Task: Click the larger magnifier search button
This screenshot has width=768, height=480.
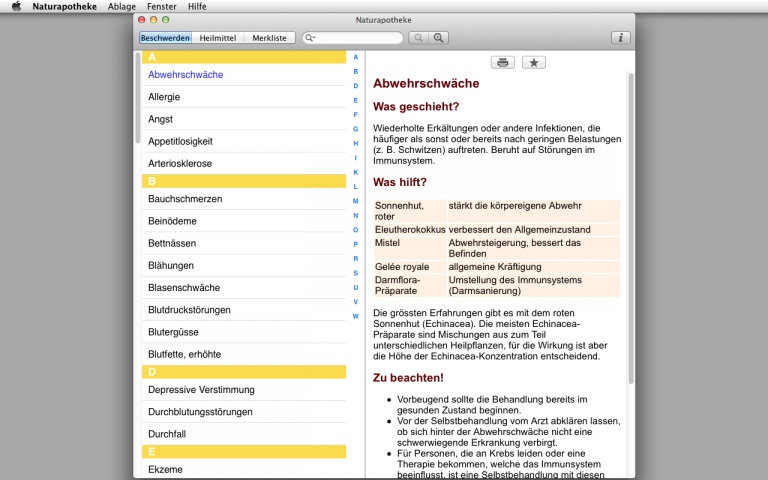Action: [438, 38]
